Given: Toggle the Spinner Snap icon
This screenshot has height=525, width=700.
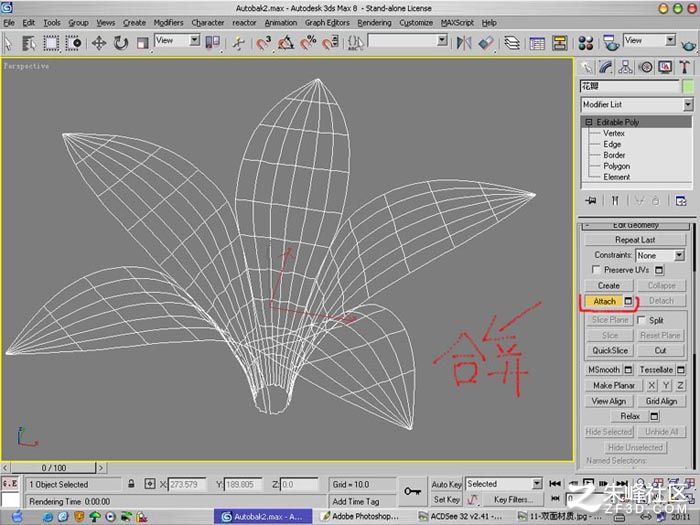Looking at the screenshot, I should click(x=330, y=43).
